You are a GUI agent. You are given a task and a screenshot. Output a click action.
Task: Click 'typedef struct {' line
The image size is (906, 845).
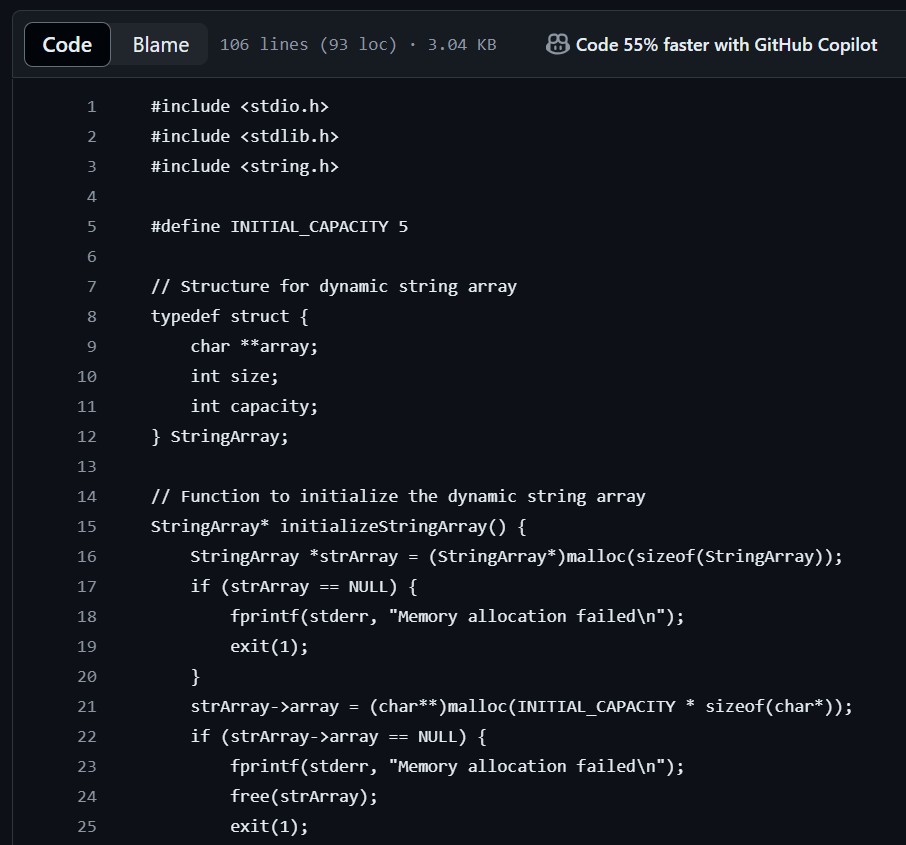click(x=229, y=317)
